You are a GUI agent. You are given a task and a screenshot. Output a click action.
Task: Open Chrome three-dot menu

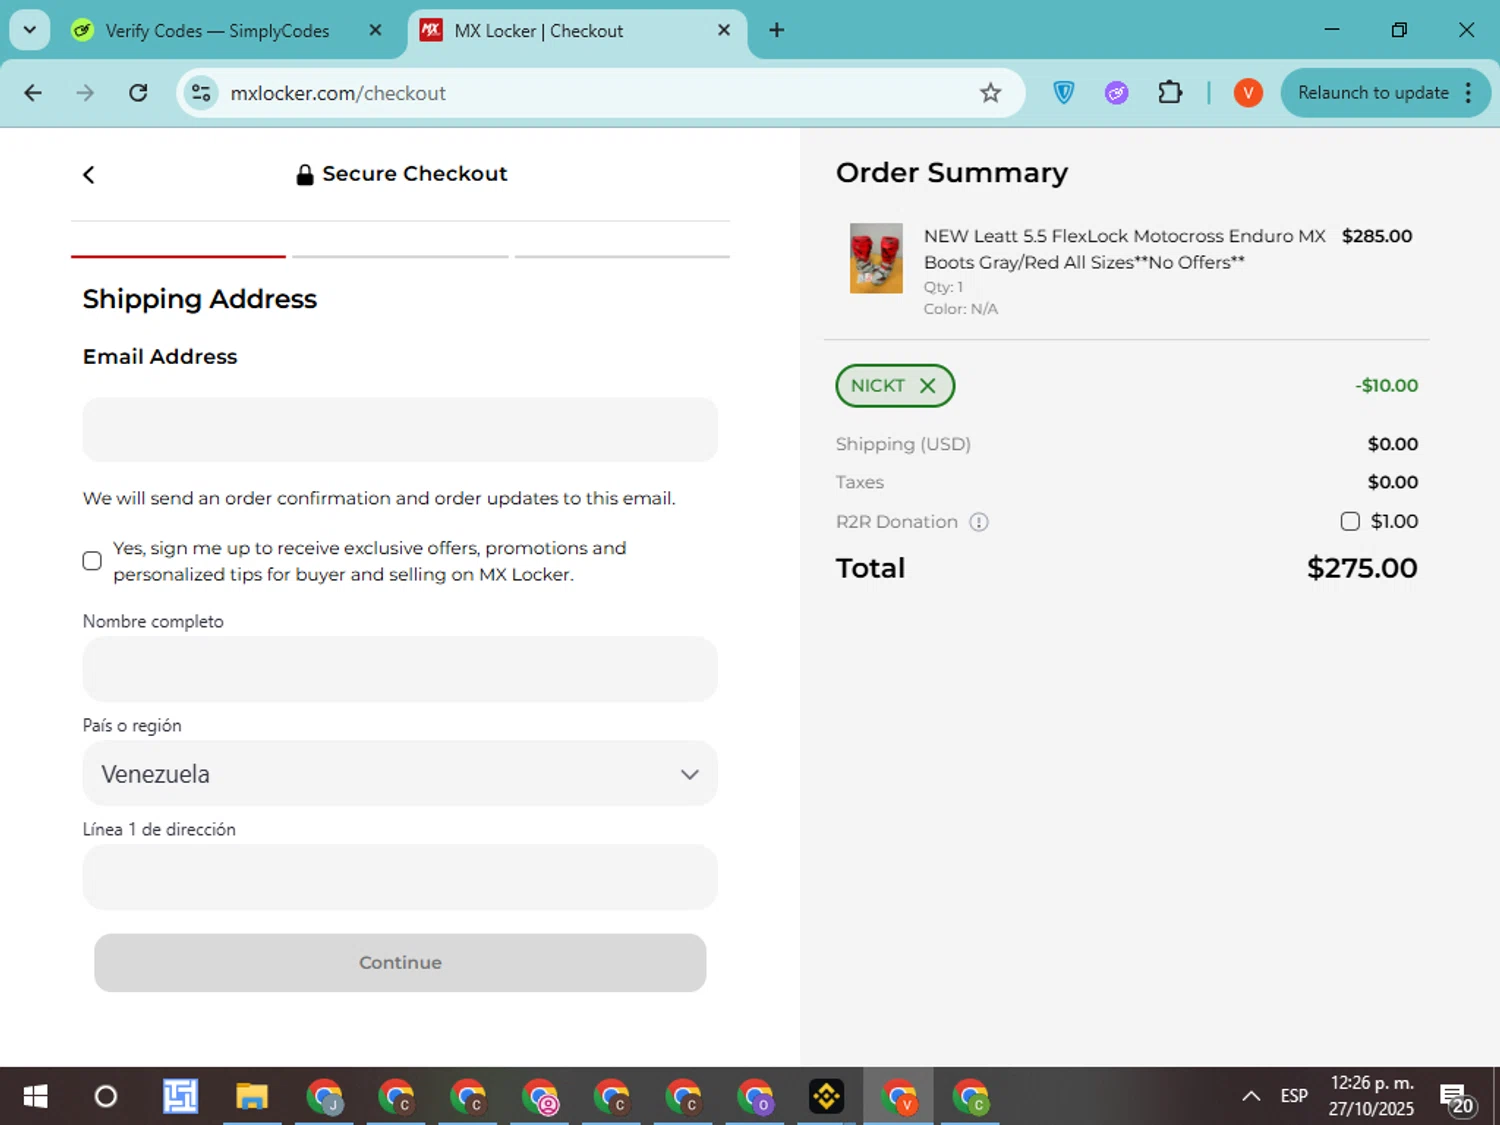tap(1468, 93)
